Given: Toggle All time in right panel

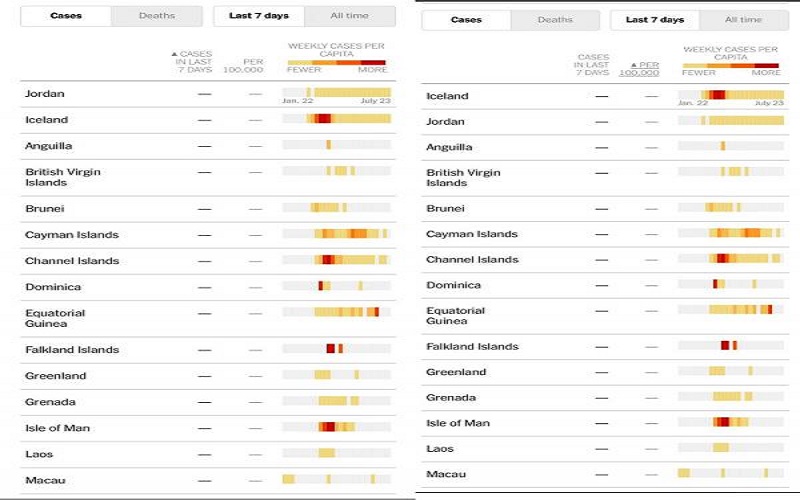Looking at the screenshot, I should click(x=744, y=20).
